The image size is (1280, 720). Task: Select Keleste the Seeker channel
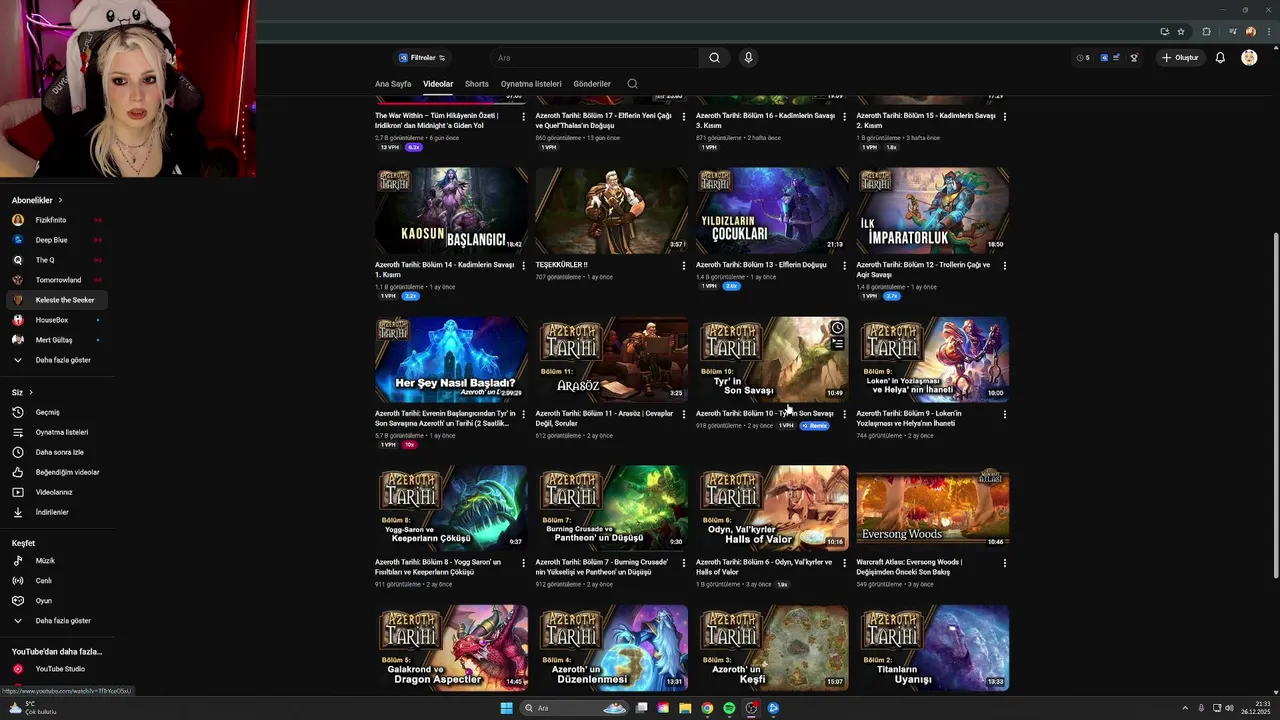(x=57, y=300)
